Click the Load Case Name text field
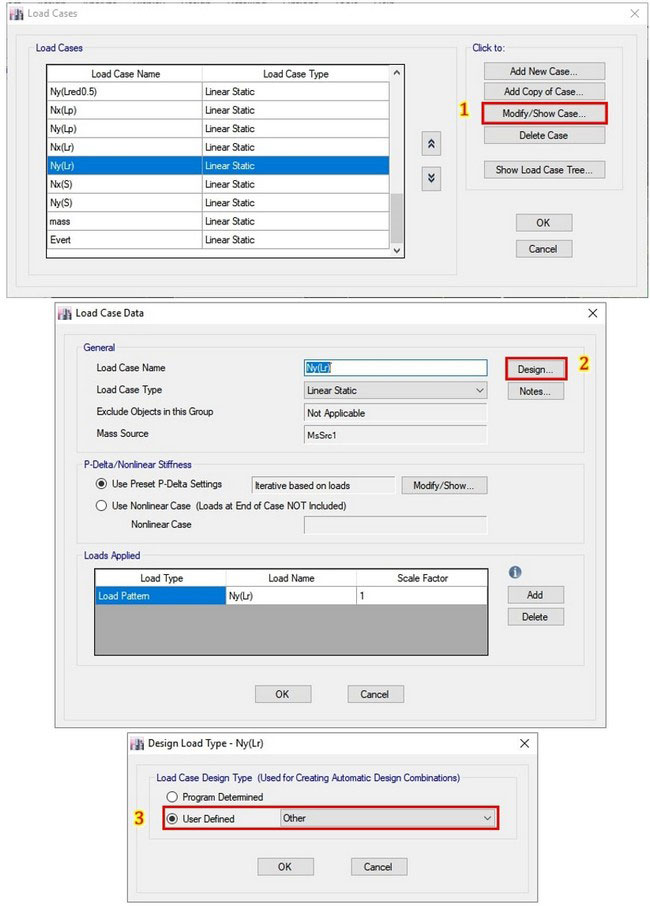650x906 pixels. (x=395, y=368)
